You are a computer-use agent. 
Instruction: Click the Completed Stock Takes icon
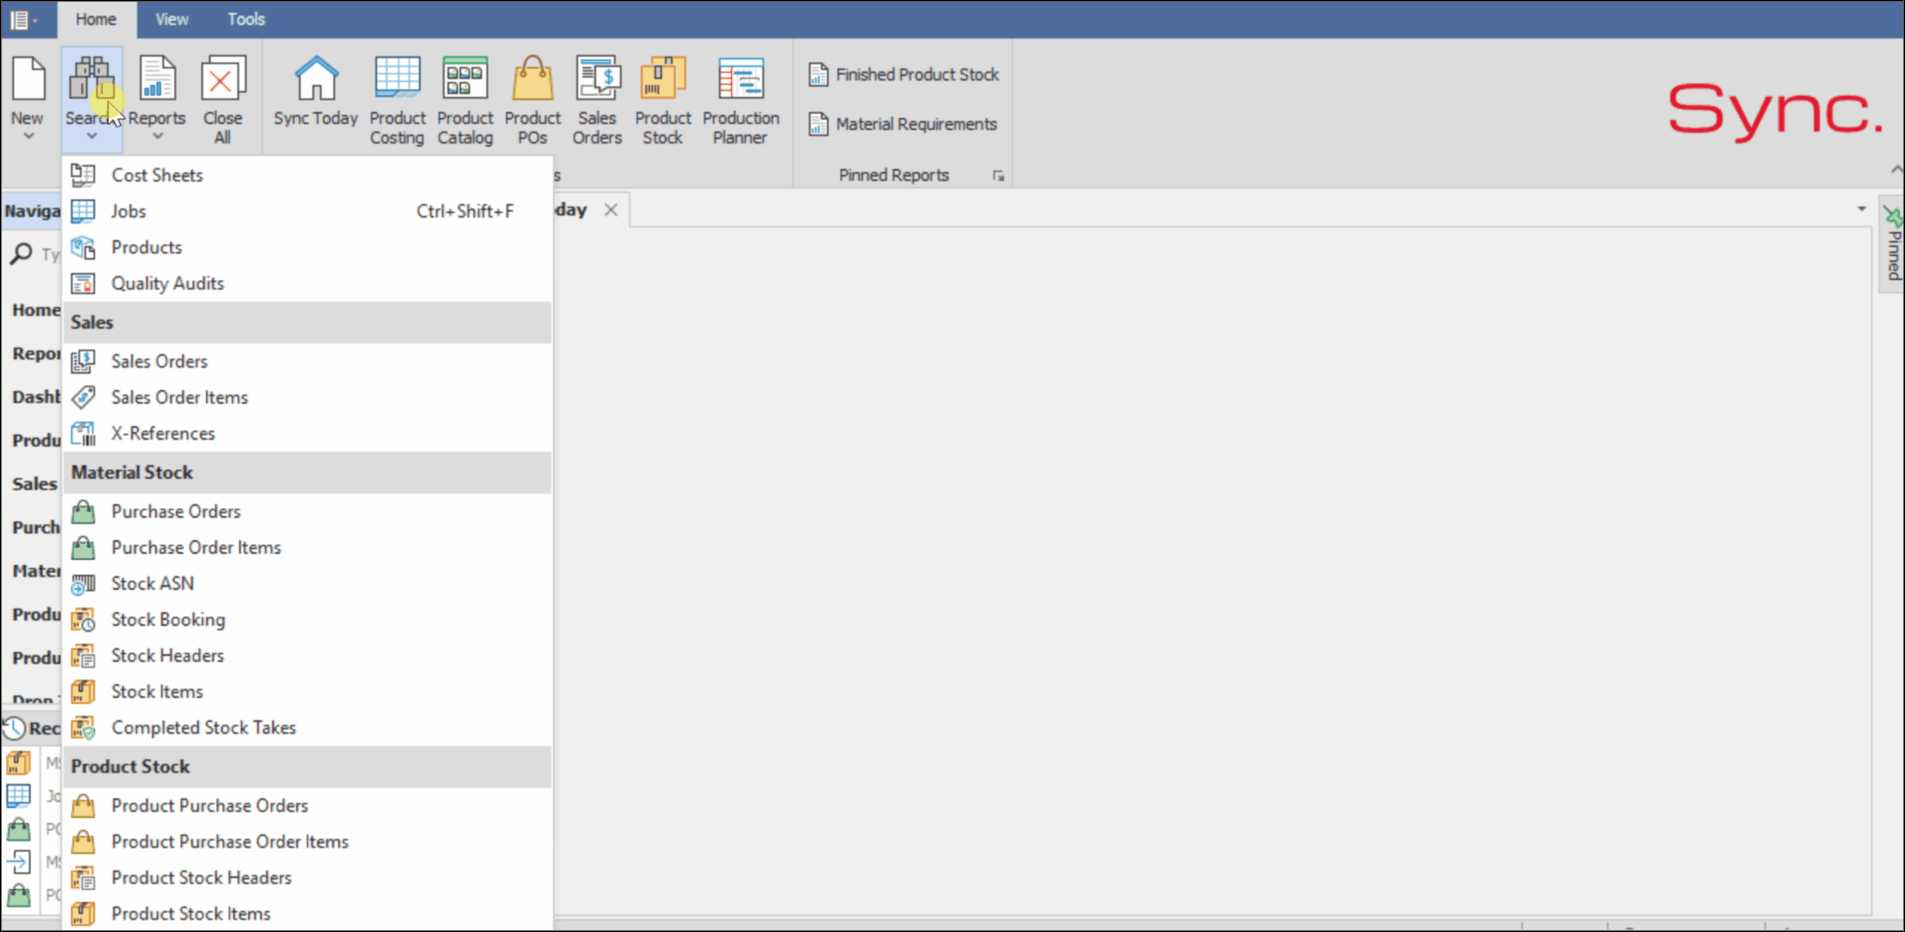pyautogui.click(x=84, y=727)
